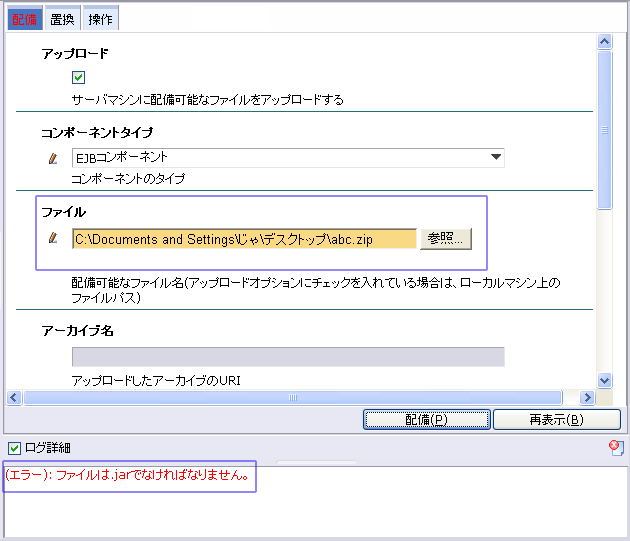This screenshot has height=541, width=630.
Task: Toggle the ログ詳細 checkbox
Action: coord(14,448)
